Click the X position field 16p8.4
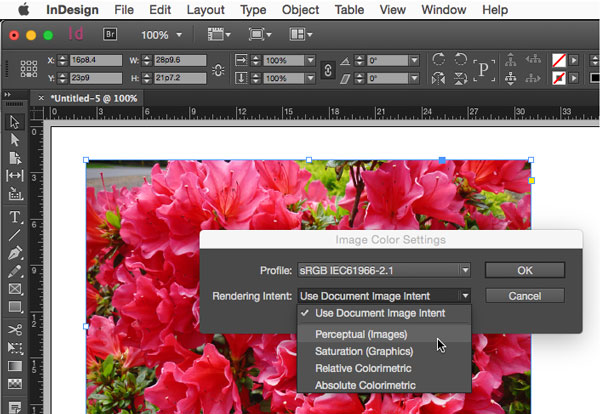This screenshot has width=600, height=414. (x=96, y=60)
